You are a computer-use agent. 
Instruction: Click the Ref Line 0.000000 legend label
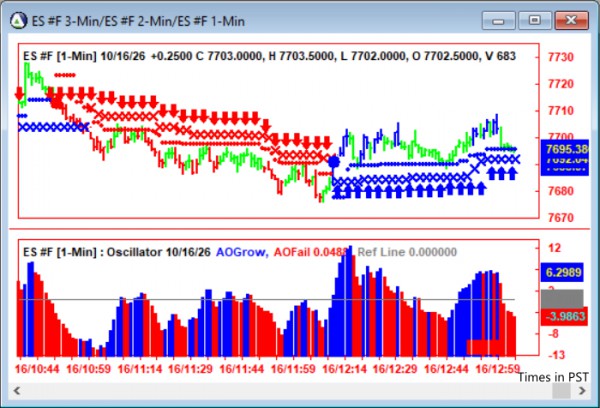[407, 252]
